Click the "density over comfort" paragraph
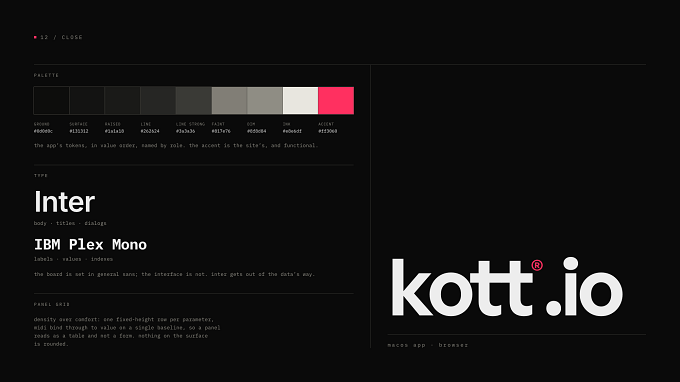 point(127,332)
